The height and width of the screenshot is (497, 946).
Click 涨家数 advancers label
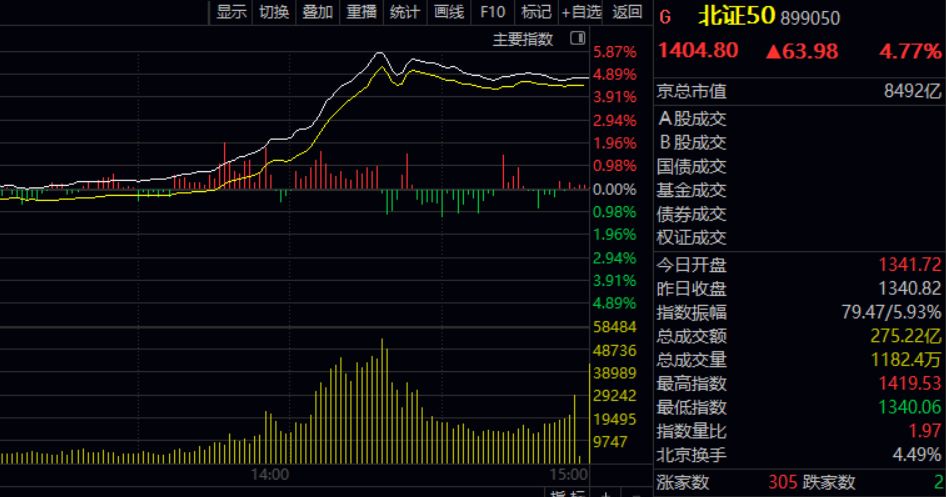[682, 483]
